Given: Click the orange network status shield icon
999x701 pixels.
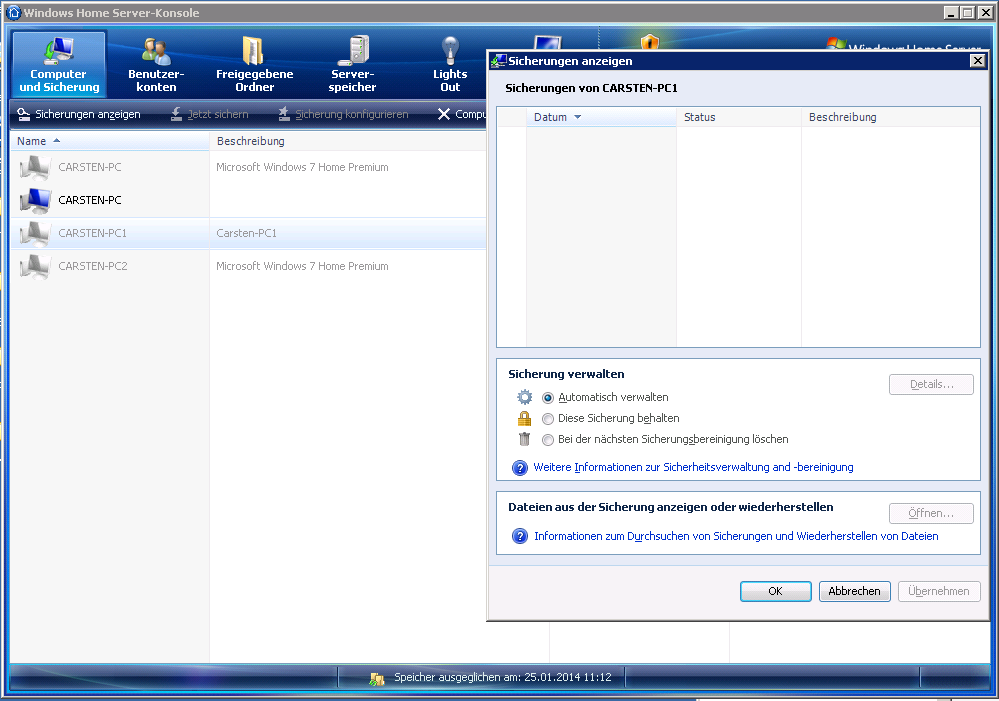Looking at the screenshot, I should [649, 42].
